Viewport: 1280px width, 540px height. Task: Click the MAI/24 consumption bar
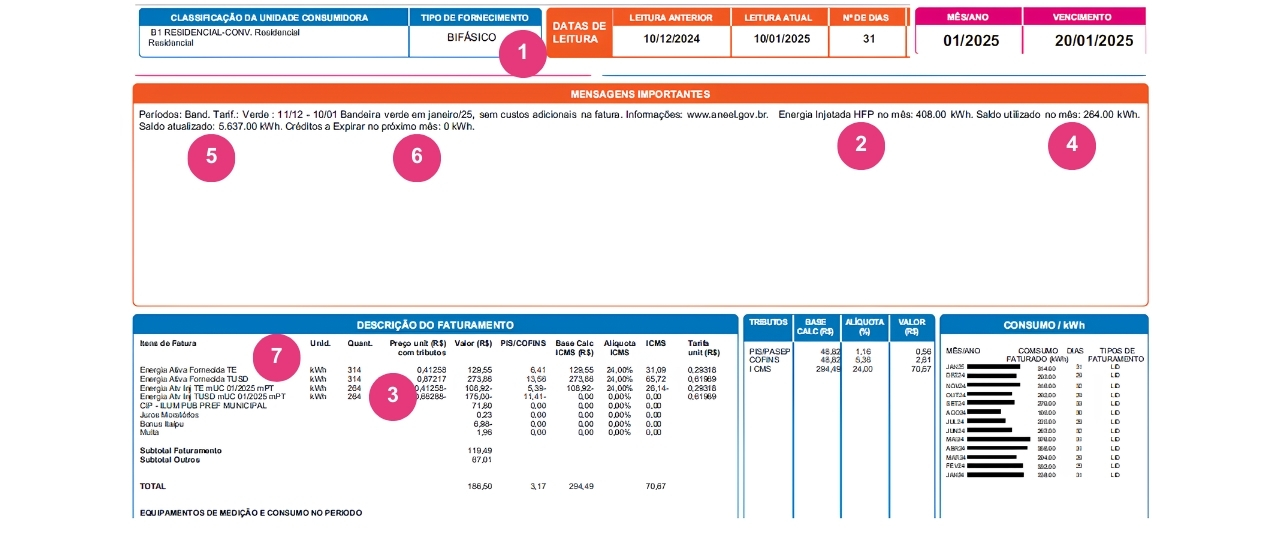(x=999, y=439)
